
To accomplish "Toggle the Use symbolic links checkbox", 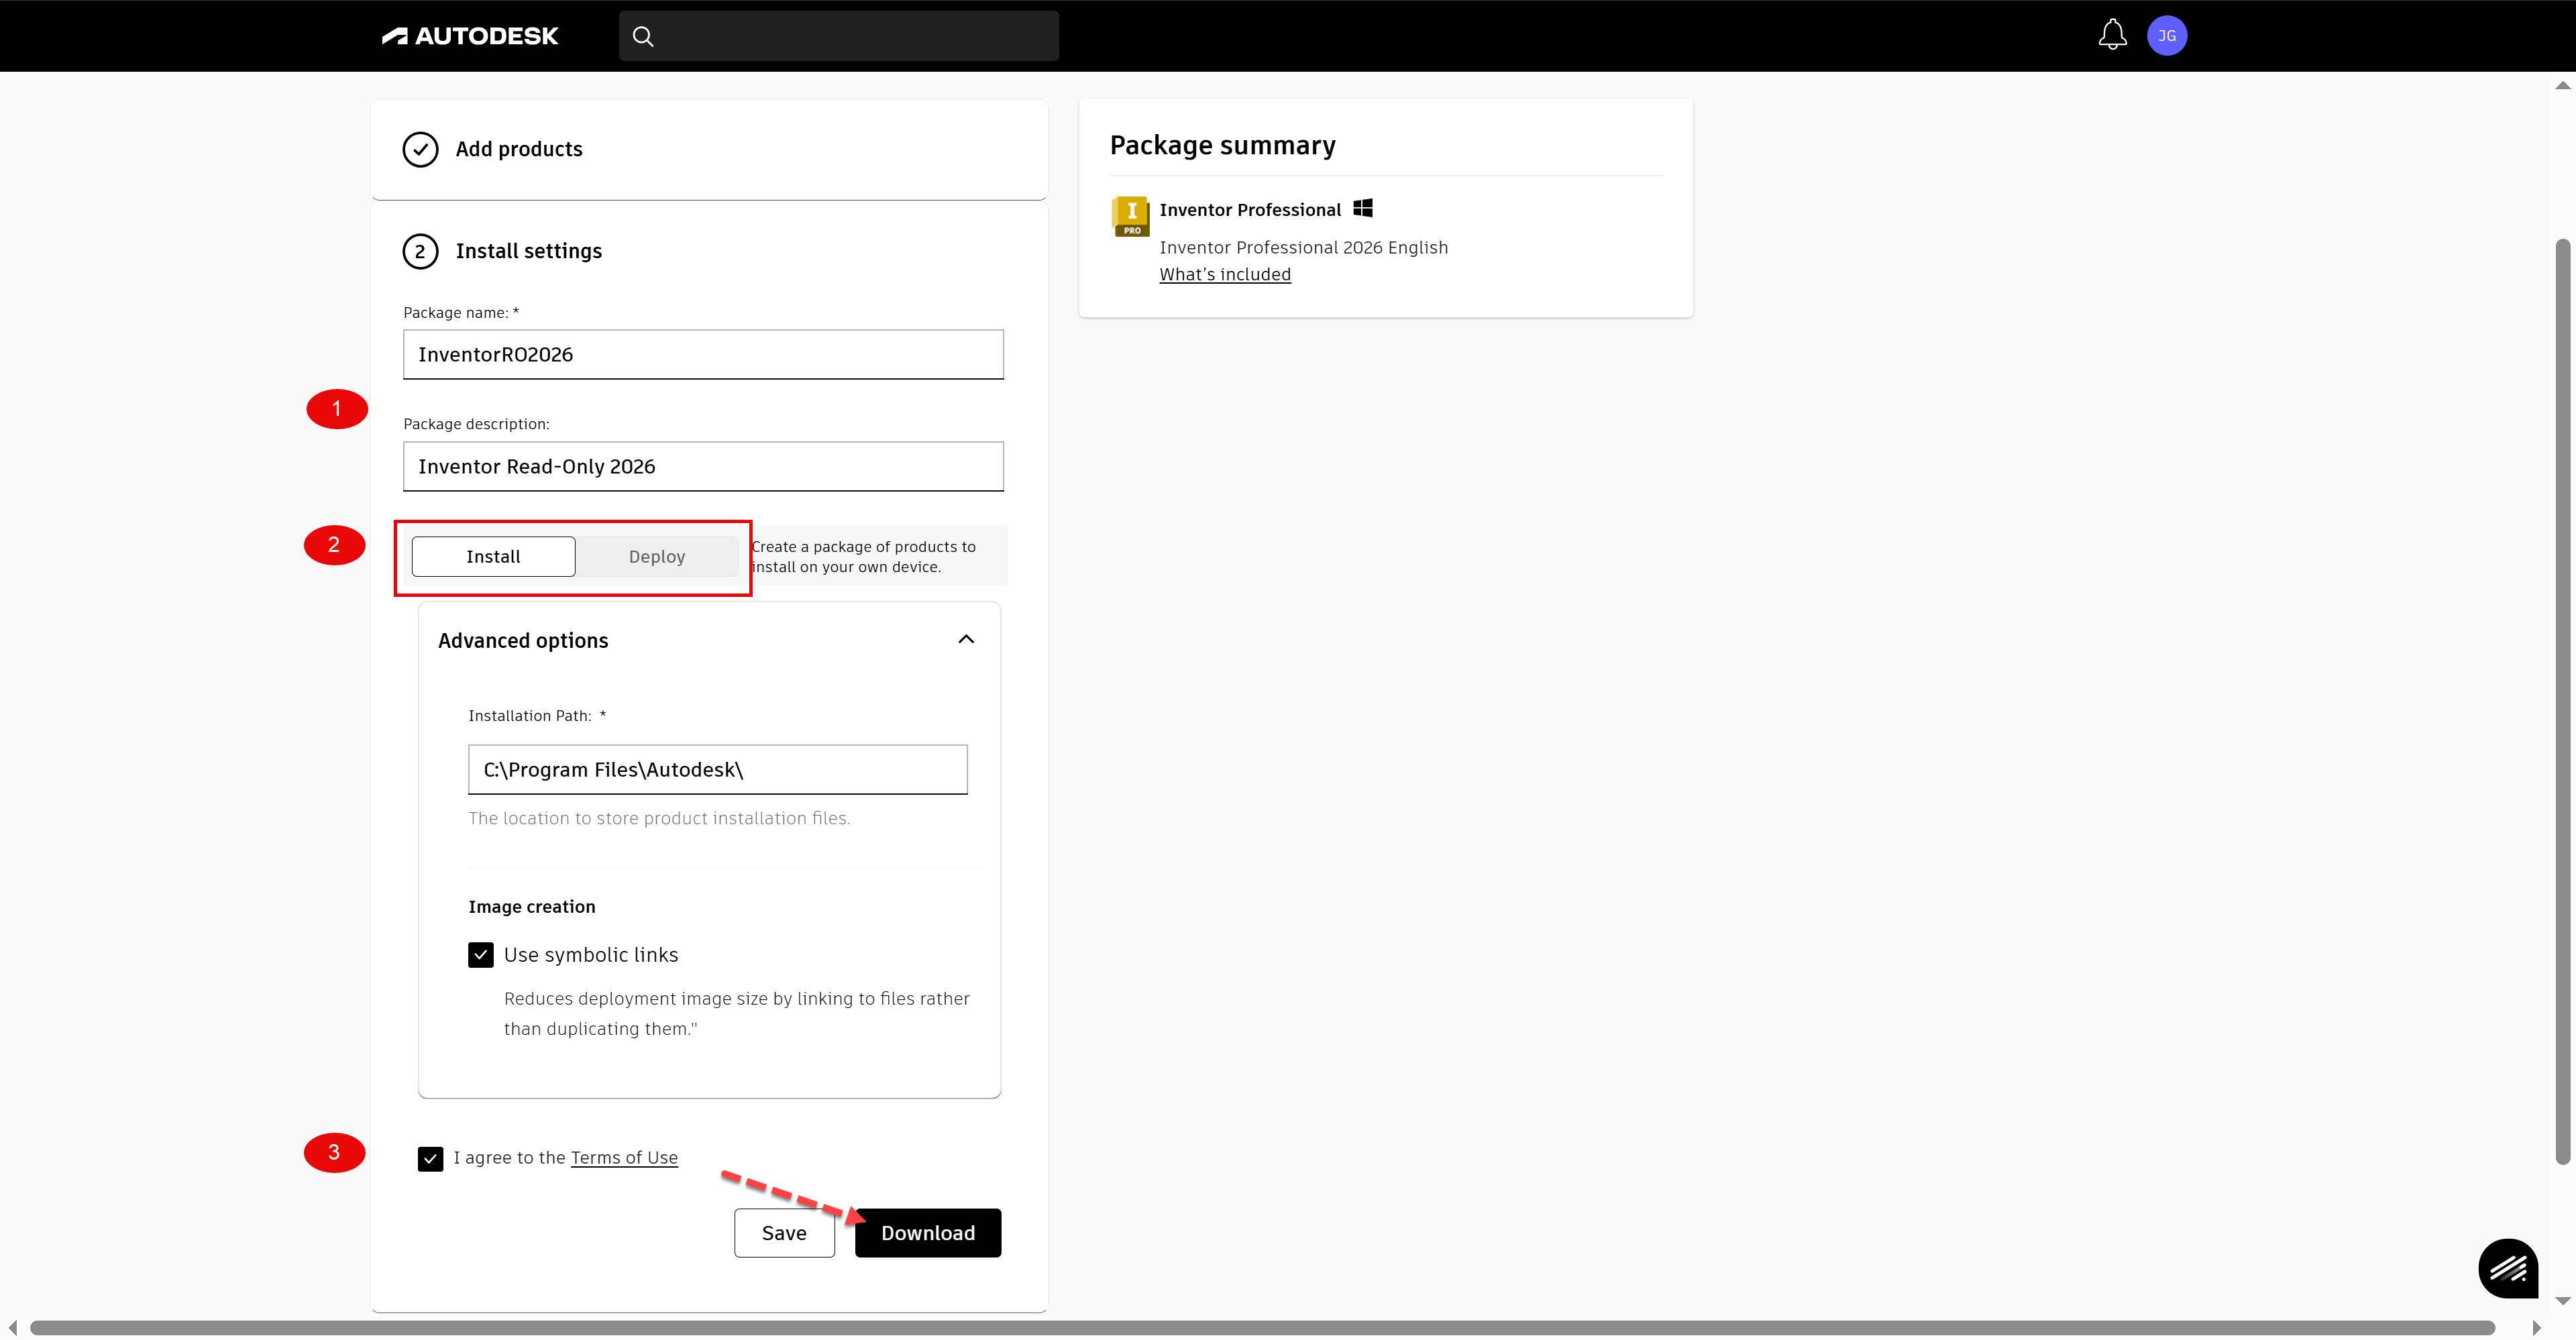I will [481, 955].
